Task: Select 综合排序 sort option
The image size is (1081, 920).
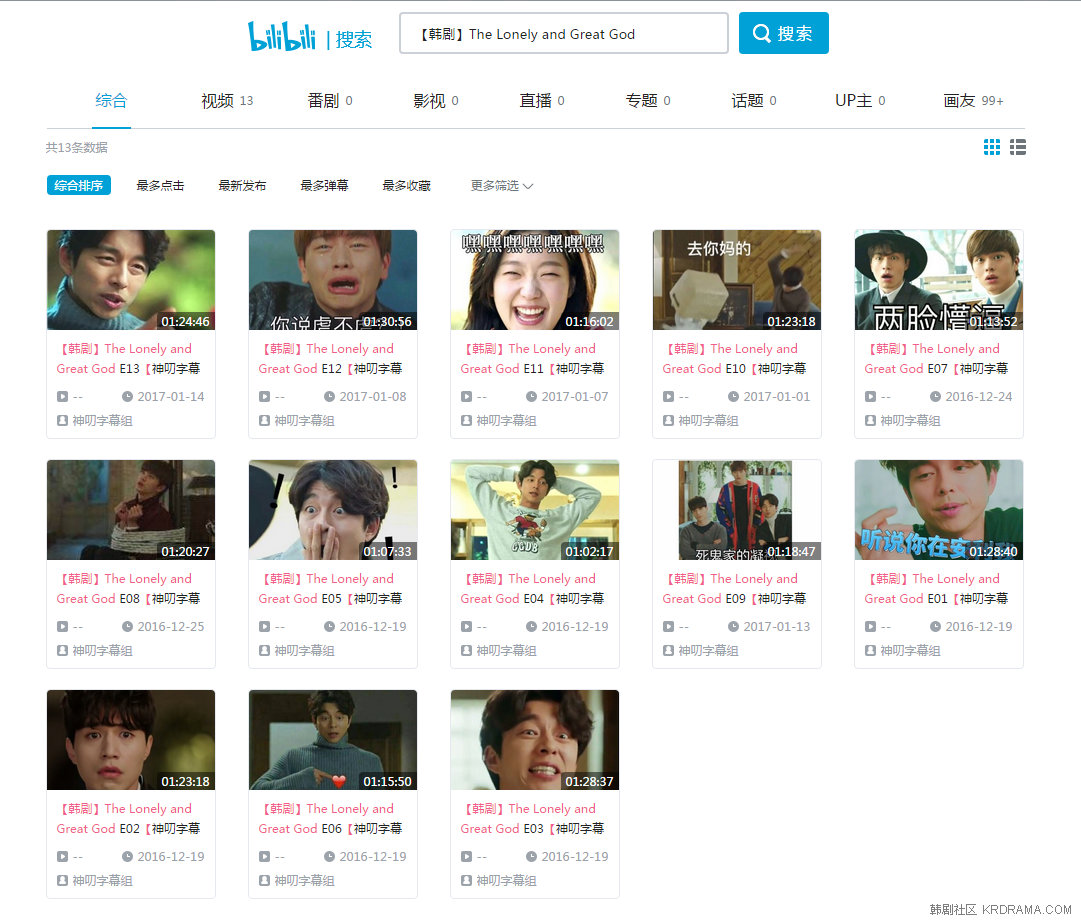Action: click(x=79, y=186)
